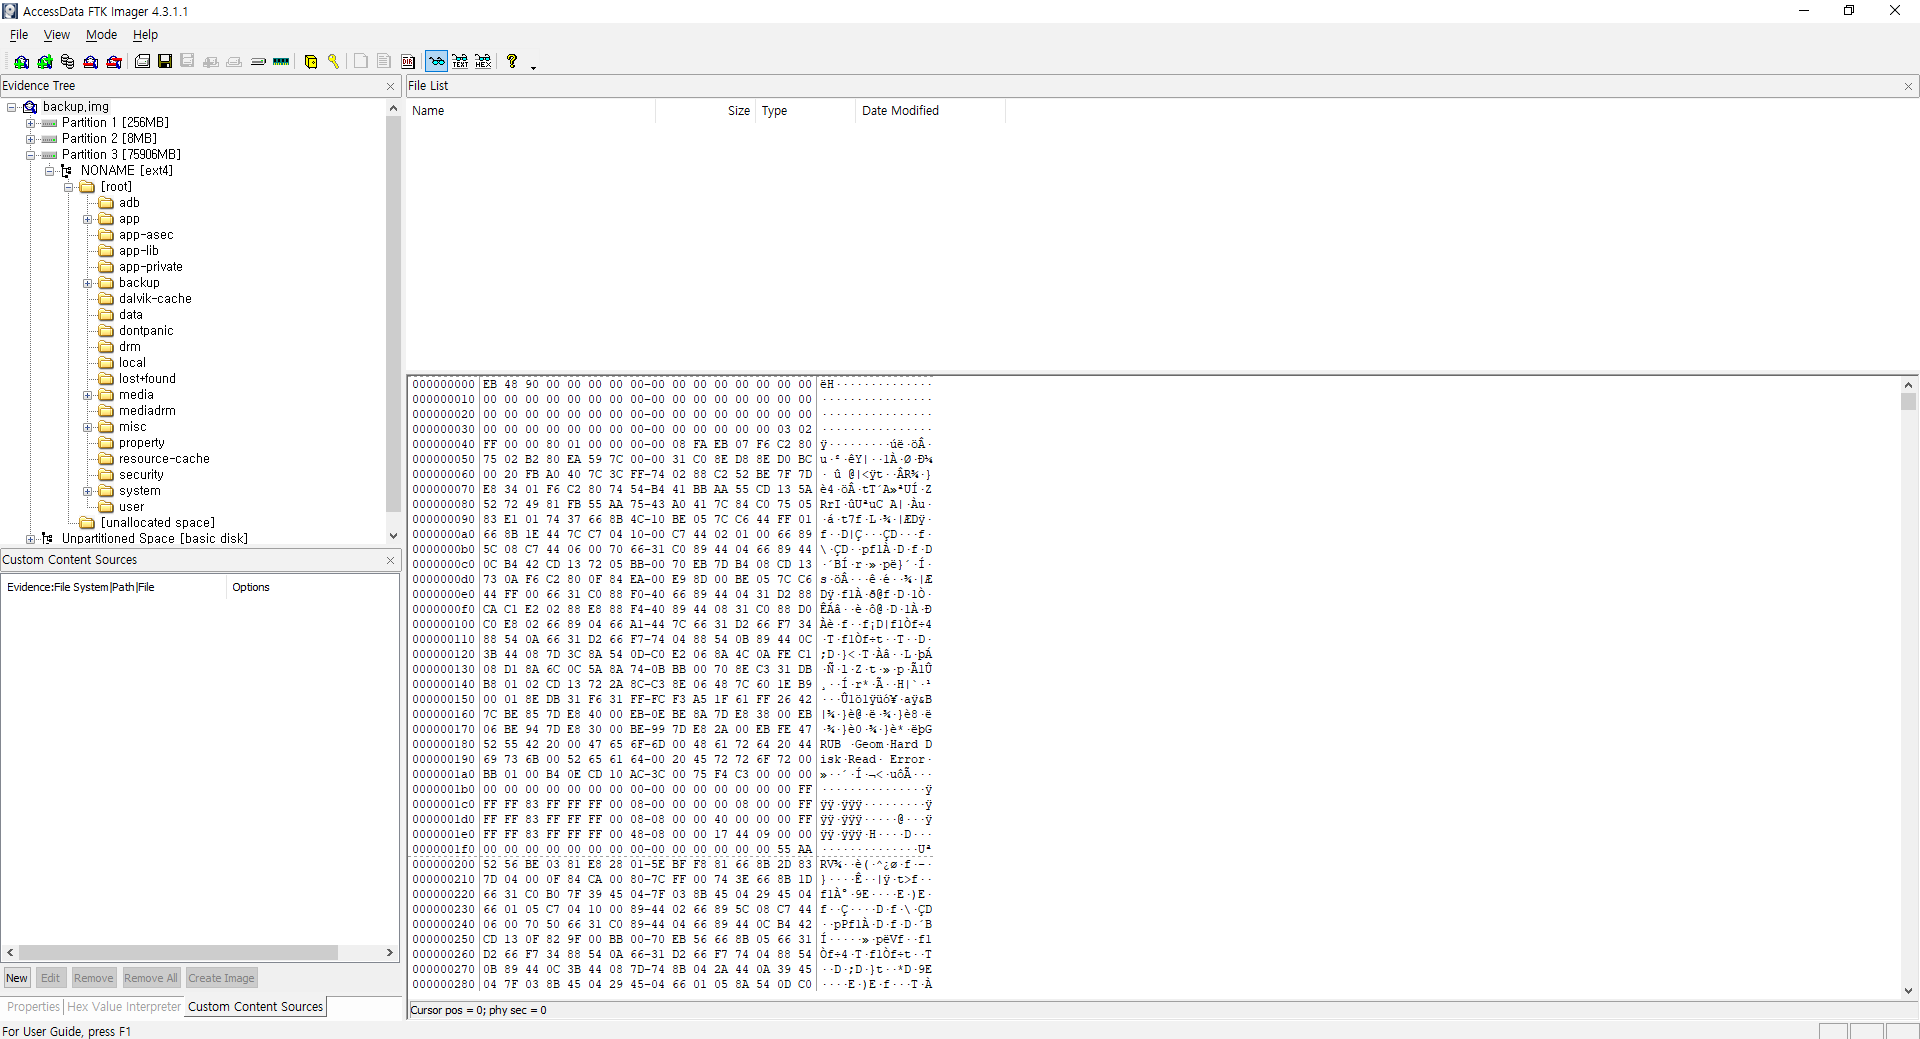Switch to the Properties tab
This screenshot has height=1039, width=1920.
[x=33, y=1007]
